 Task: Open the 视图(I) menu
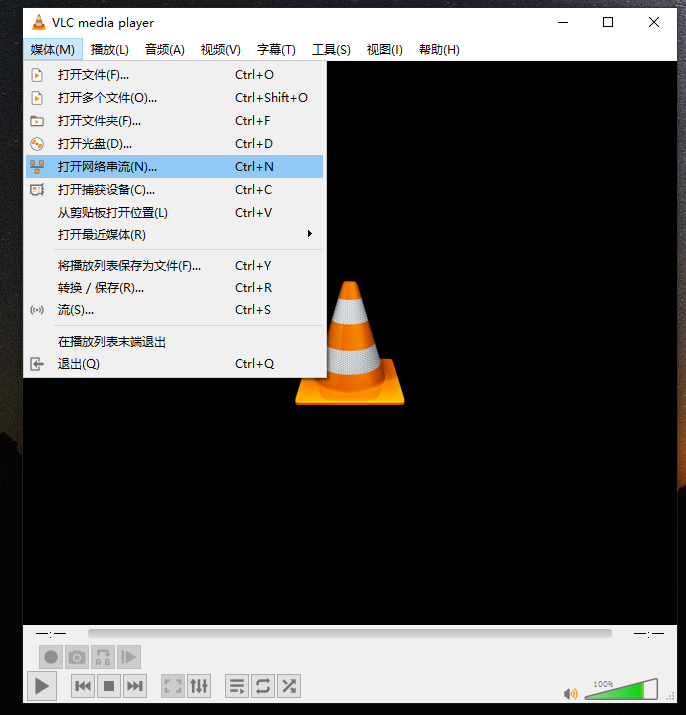tap(385, 49)
